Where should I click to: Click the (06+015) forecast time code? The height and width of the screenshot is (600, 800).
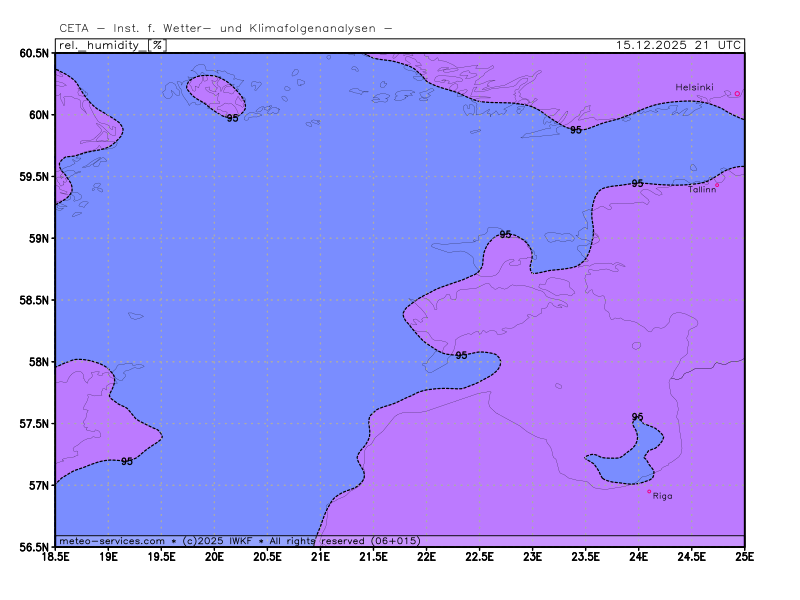(395, 541)
